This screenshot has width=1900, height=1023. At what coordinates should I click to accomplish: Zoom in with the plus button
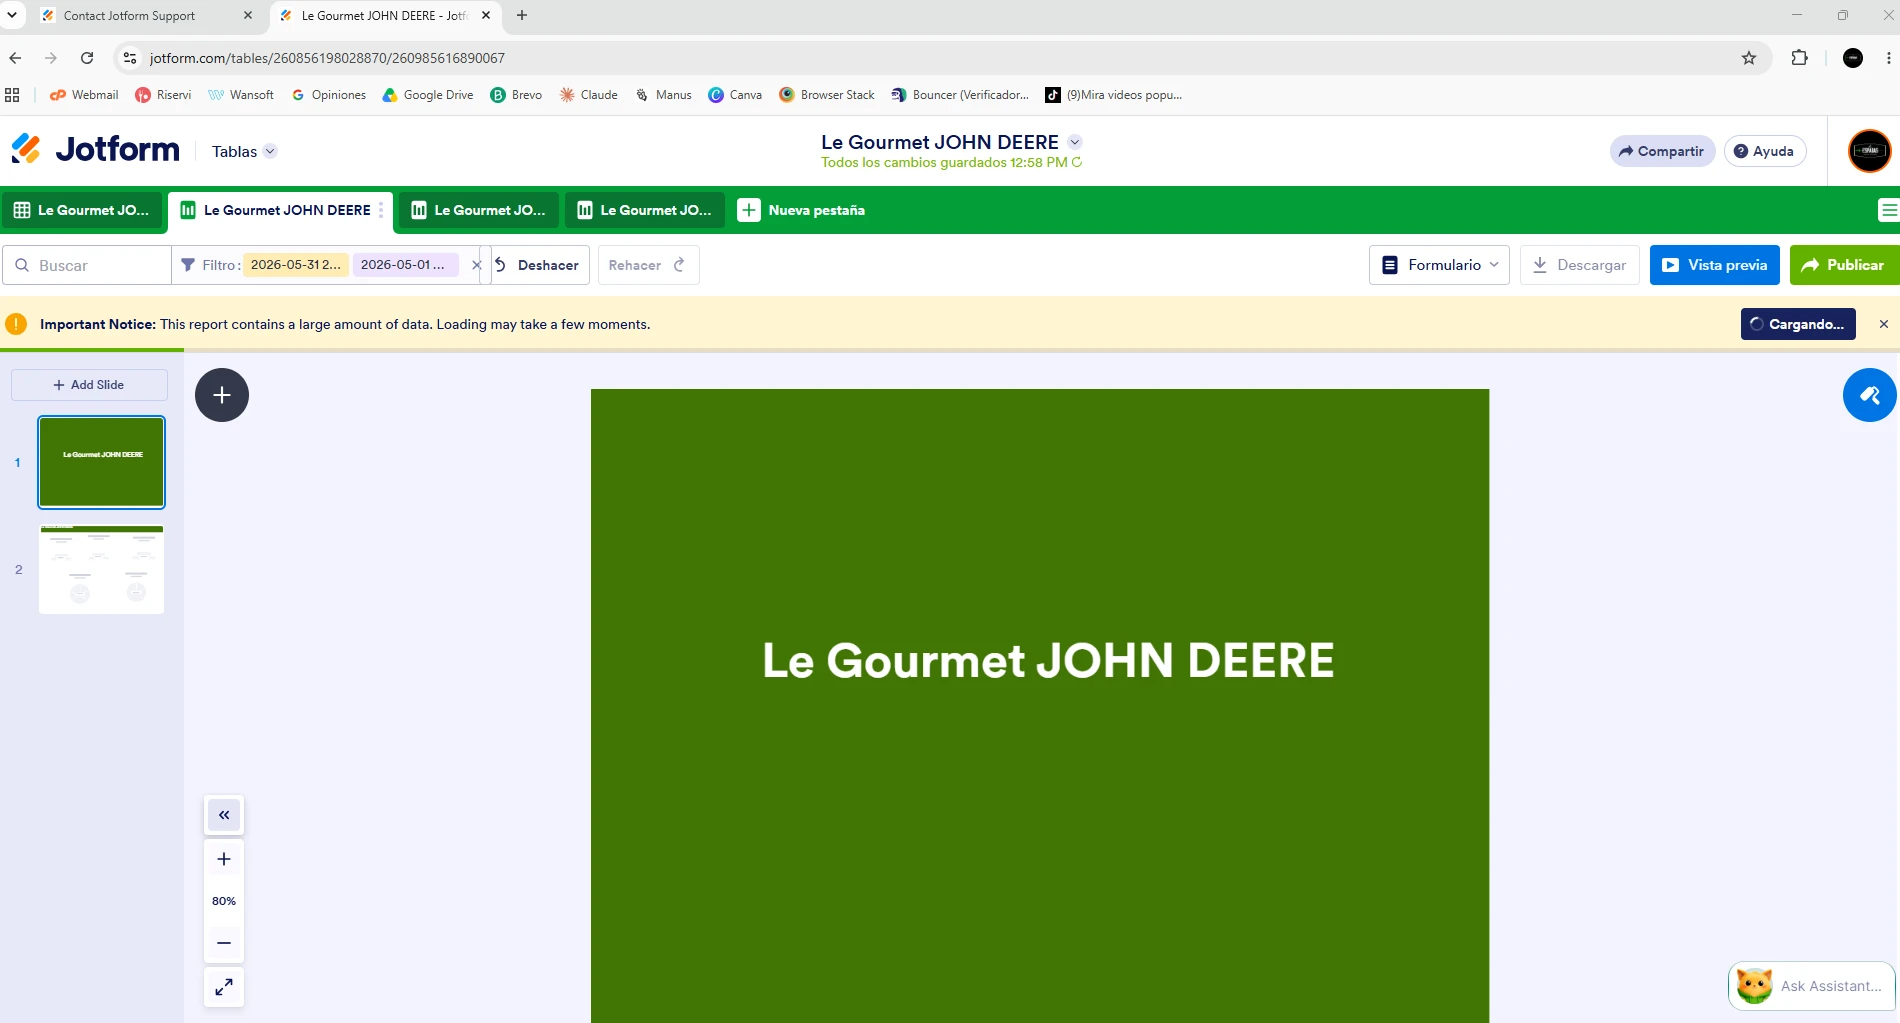224,859
